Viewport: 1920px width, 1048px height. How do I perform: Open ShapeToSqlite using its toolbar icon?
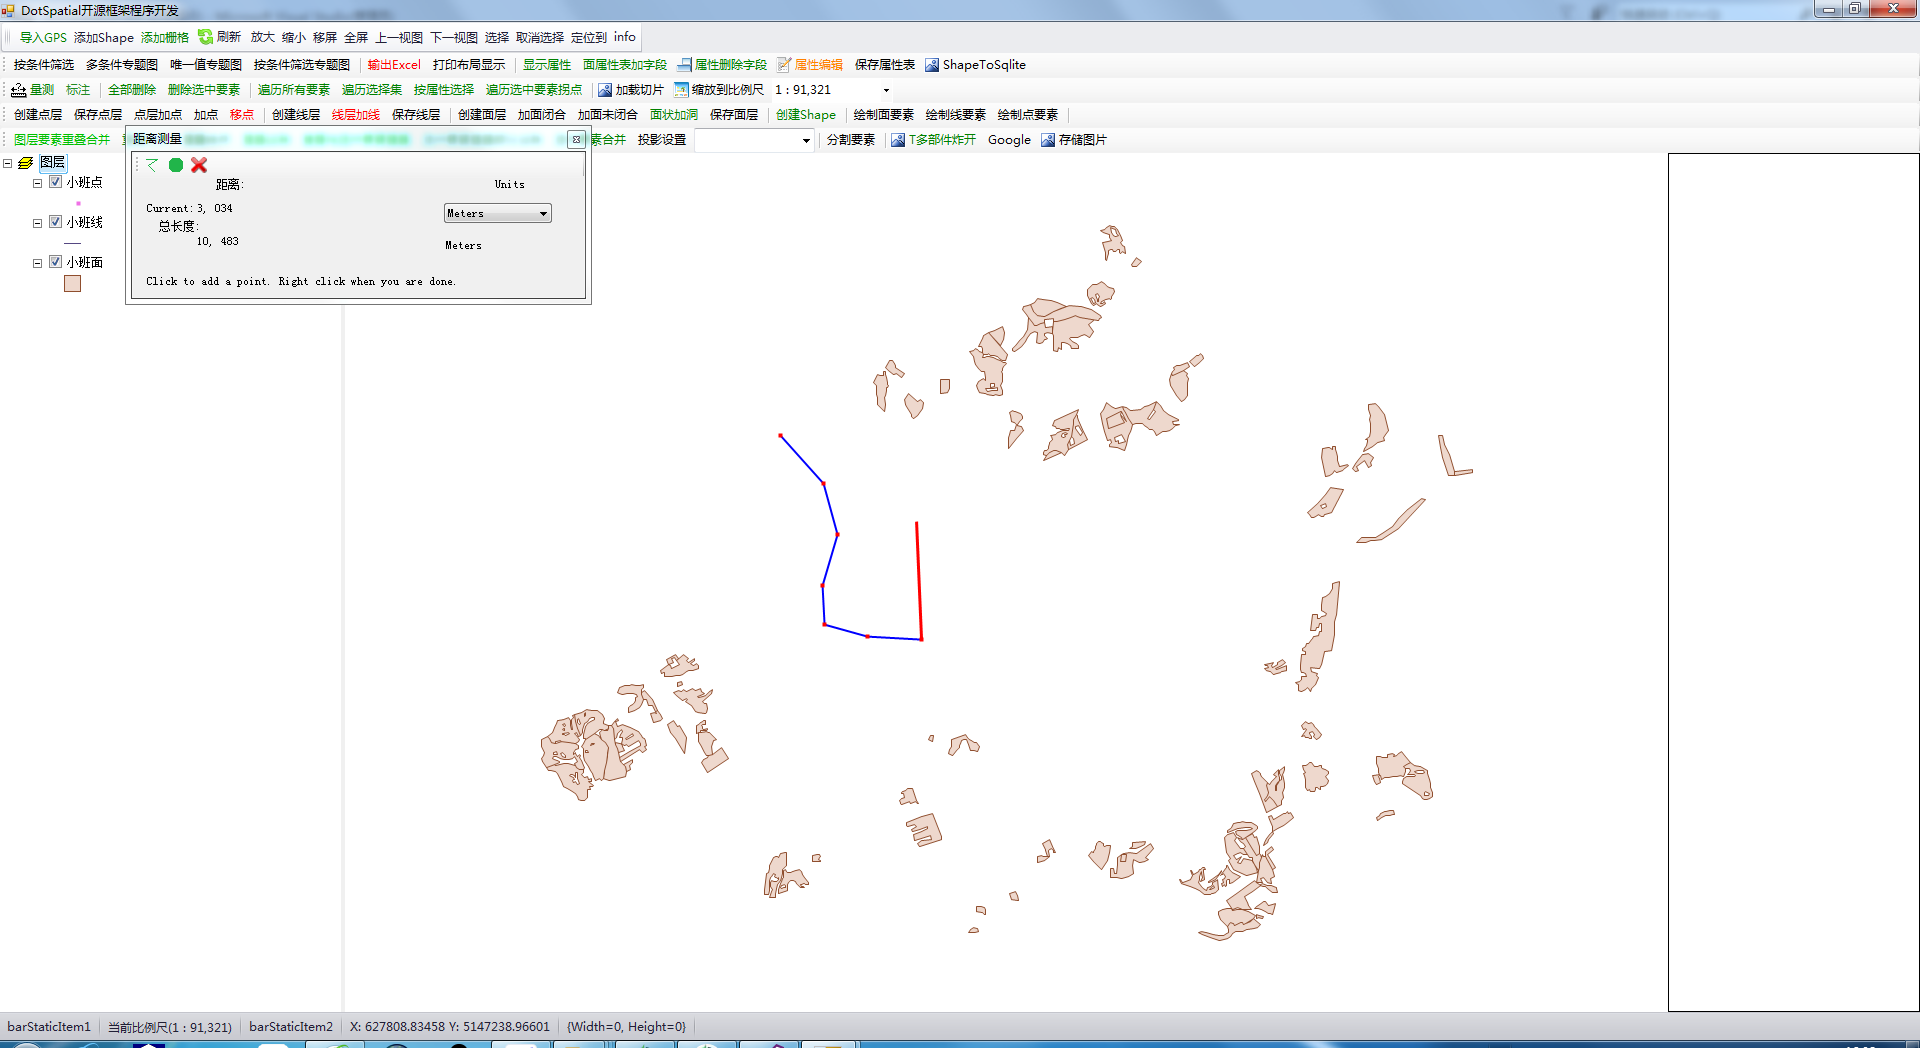point(931,64)
